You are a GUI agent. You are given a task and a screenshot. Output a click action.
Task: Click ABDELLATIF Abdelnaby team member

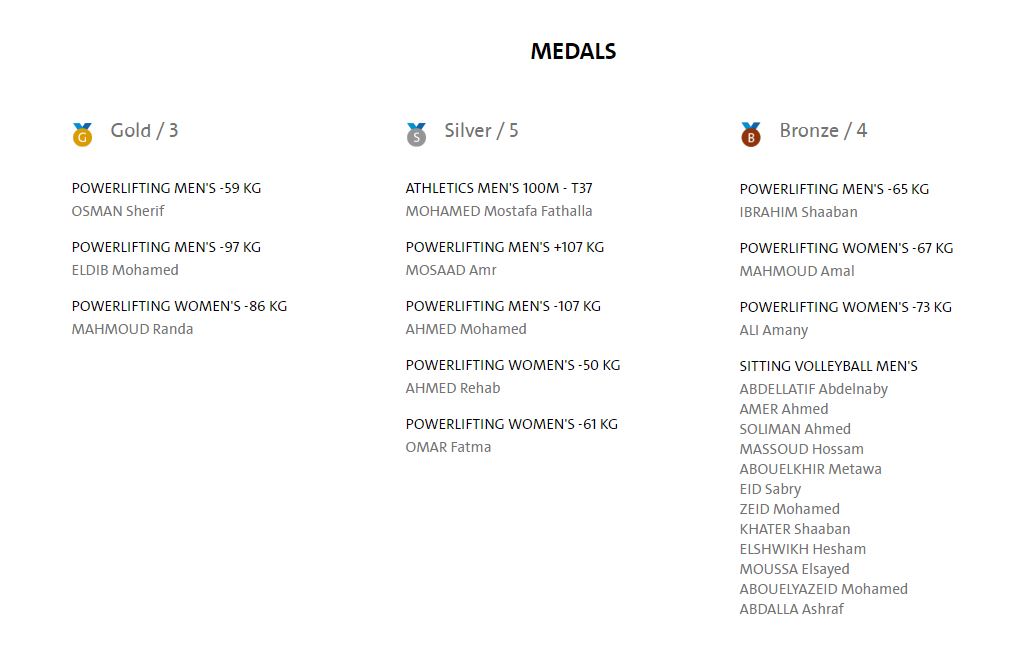pyautogui.click(x=813, y=389)
